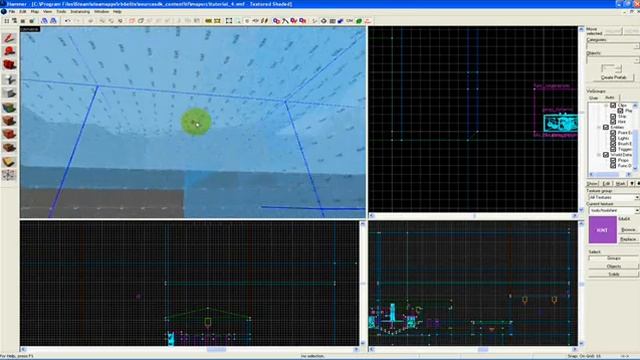Viewport: 640px width, 360px height.
Task: Collapse the Entities visgroup tree node
Action: click(599, 127)
